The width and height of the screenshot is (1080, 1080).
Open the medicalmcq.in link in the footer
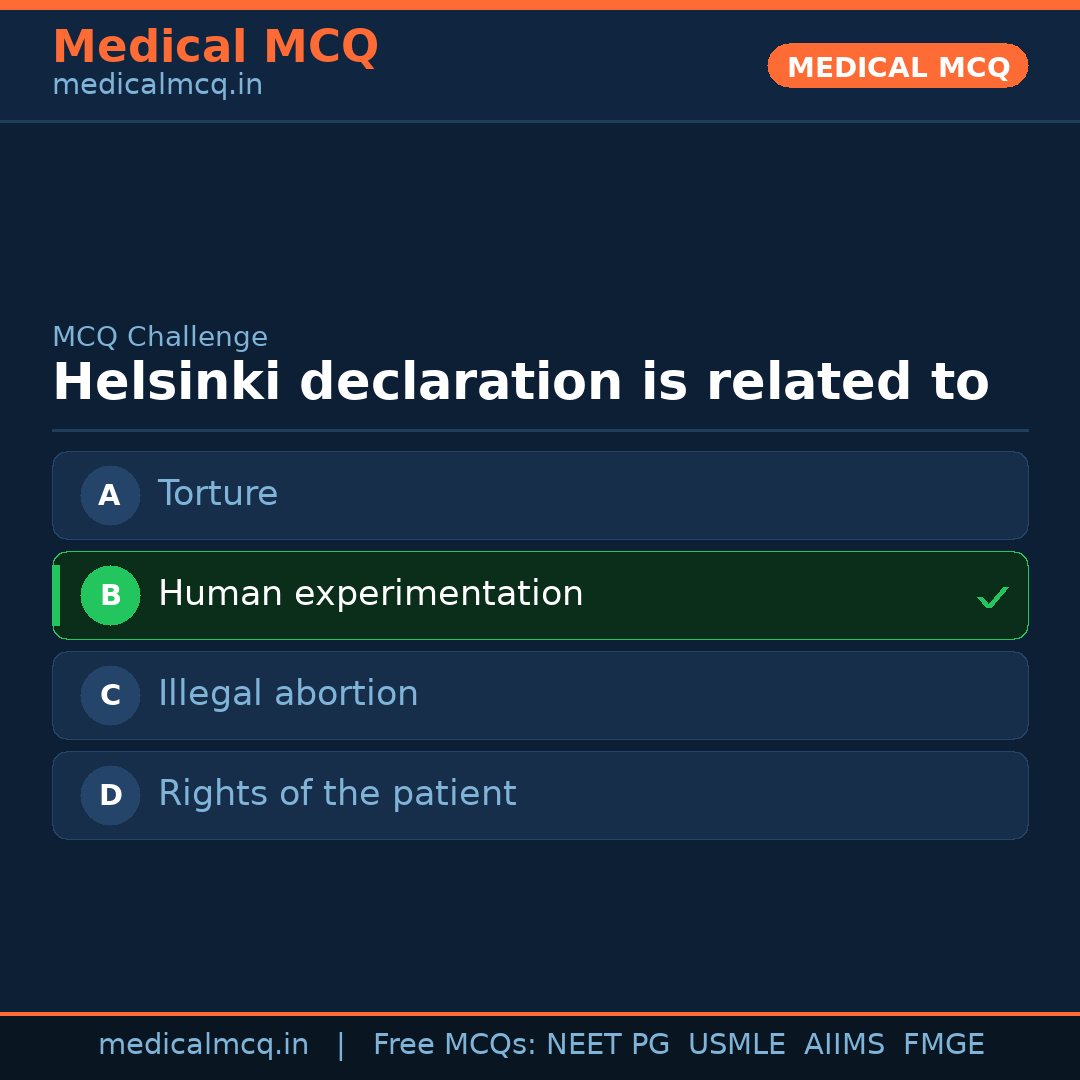[203, 1045]
